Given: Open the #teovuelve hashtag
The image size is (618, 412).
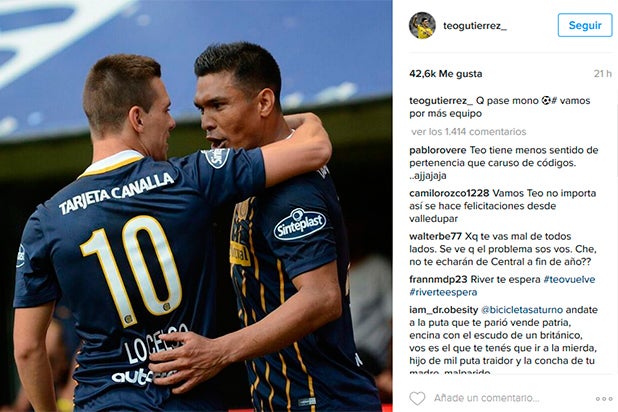Looking at the screenshot, I should click(569, 280).
